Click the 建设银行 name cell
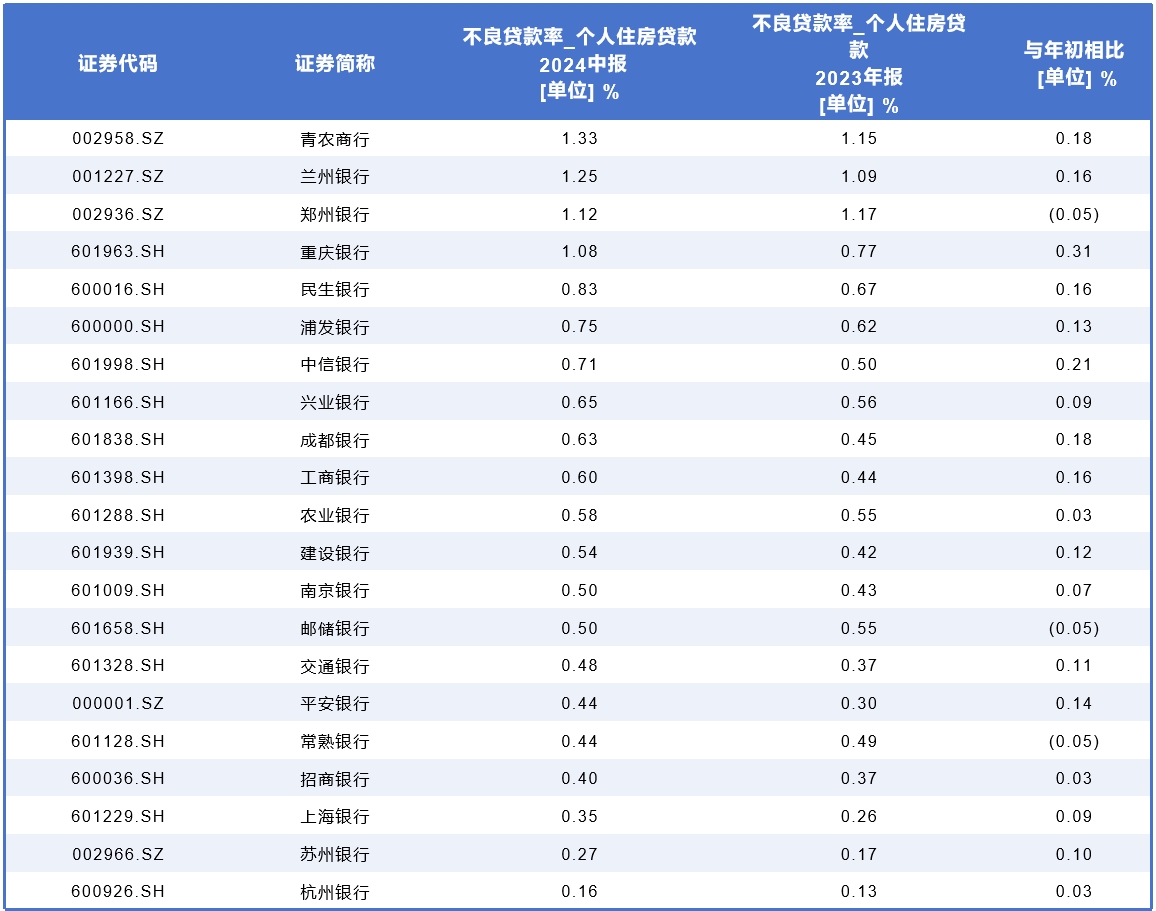The image size is (1156, 911). pos(335,553)
